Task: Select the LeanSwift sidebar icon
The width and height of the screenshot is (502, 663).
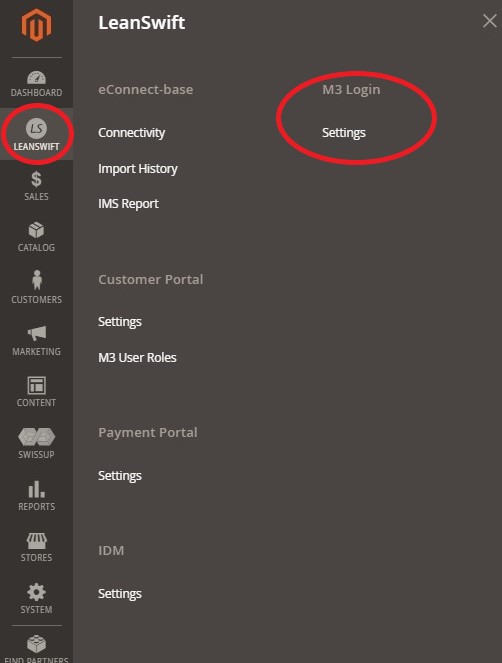Action: [x=36, y=128]
